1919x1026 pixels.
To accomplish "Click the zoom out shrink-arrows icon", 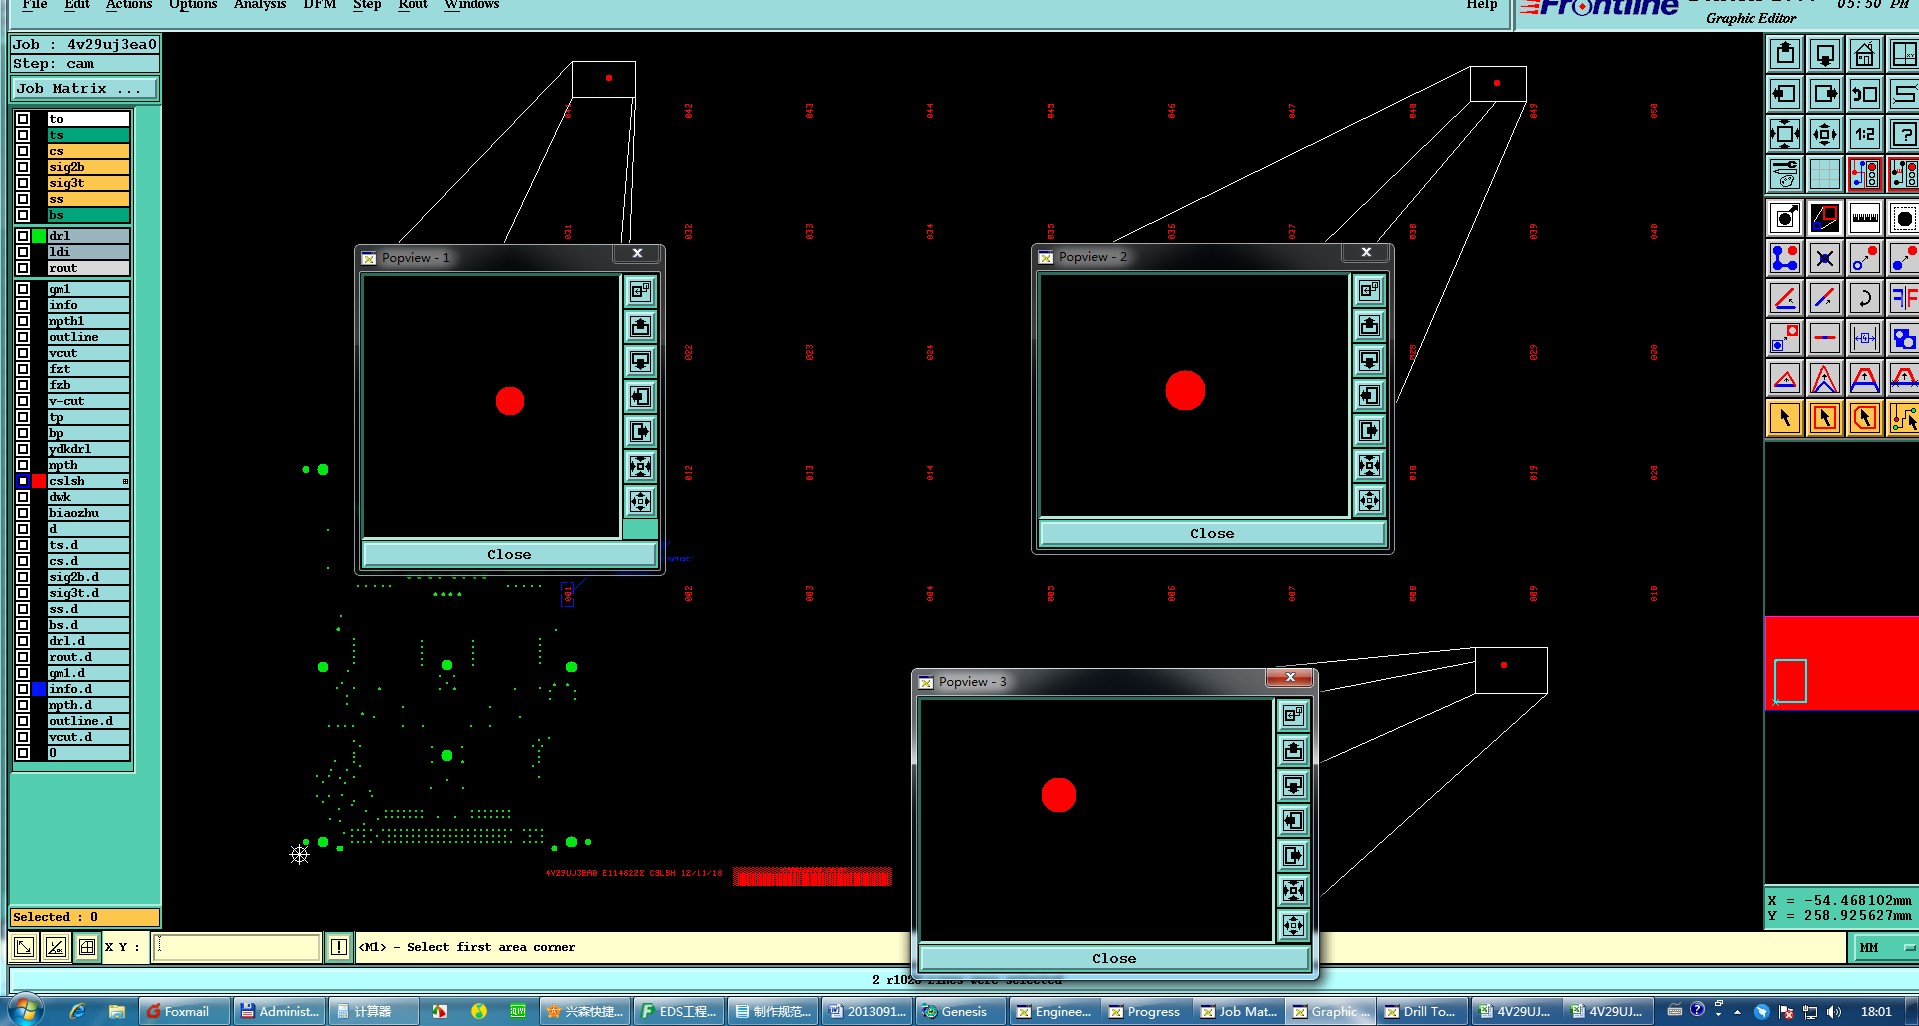I will pos(1825,134).
